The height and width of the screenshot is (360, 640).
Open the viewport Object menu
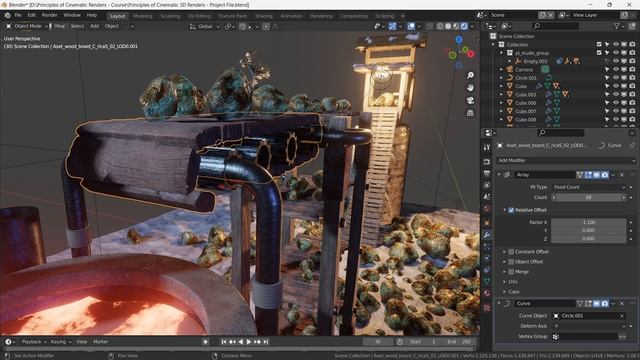tap(112, 26)
